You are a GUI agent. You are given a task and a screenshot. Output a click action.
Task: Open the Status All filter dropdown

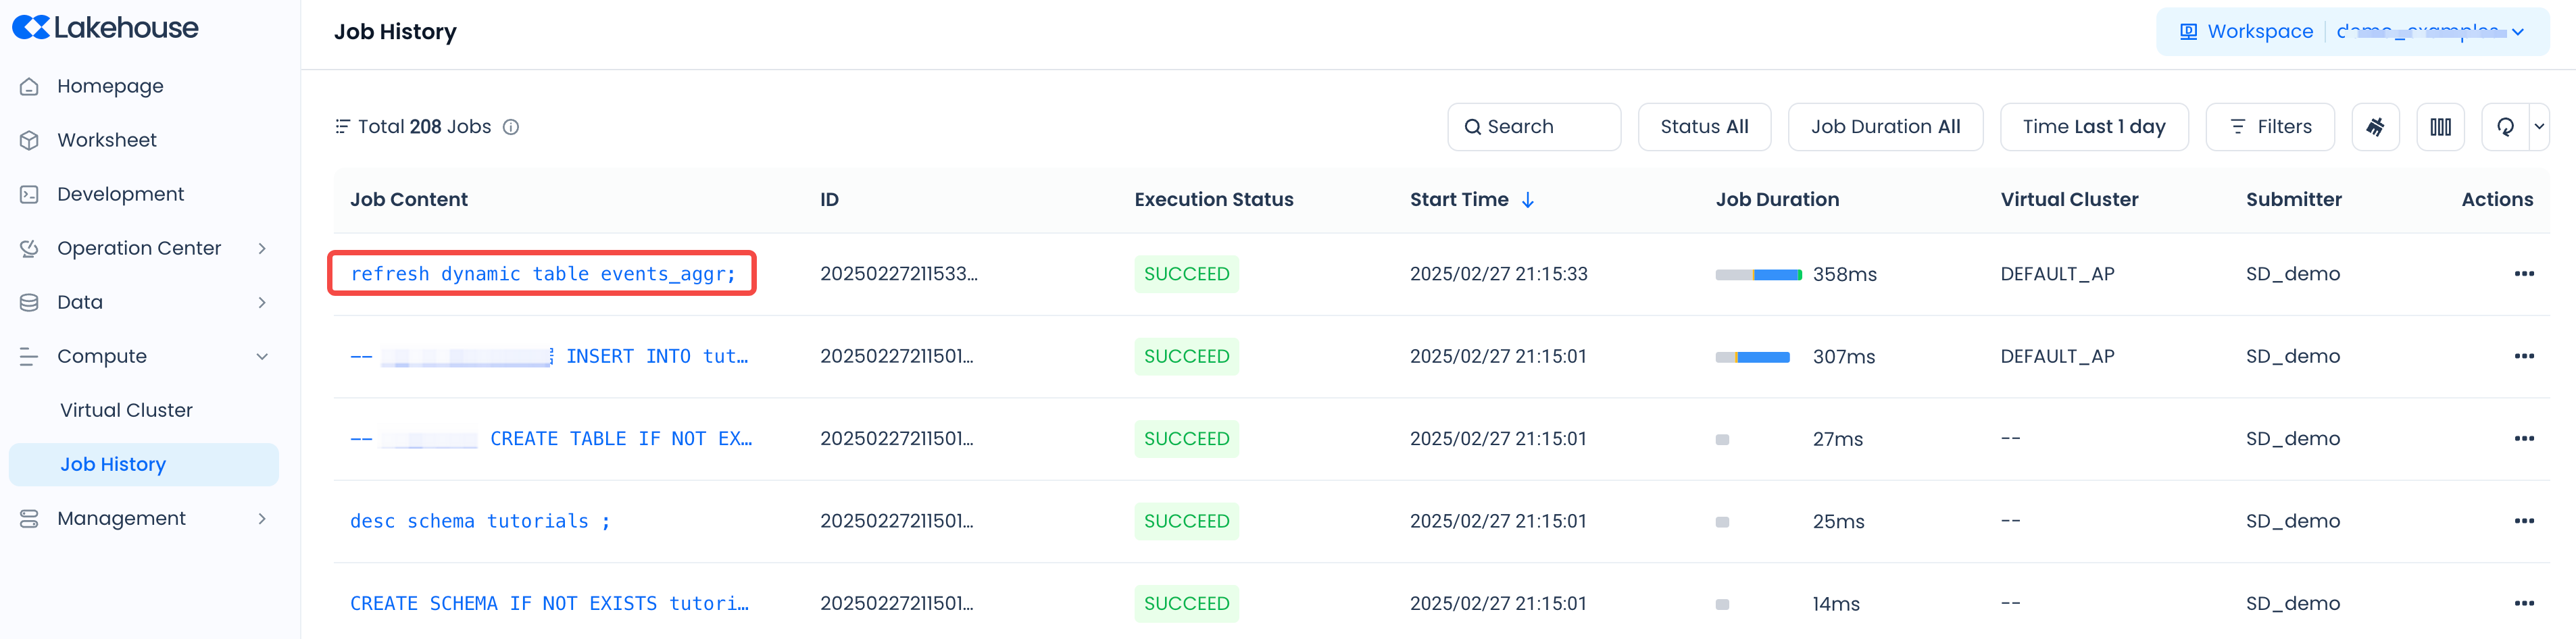click(1704, 127)
